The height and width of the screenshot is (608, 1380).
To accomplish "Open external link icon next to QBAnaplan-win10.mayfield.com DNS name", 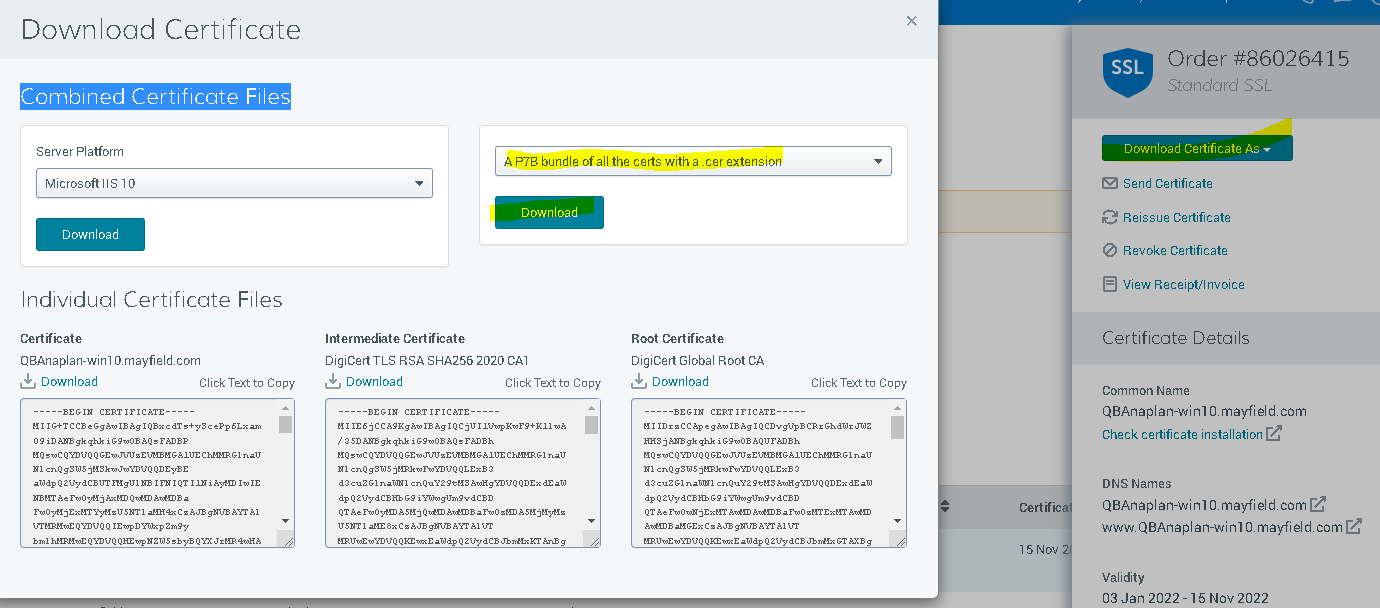I will [x=1318, y=505].
